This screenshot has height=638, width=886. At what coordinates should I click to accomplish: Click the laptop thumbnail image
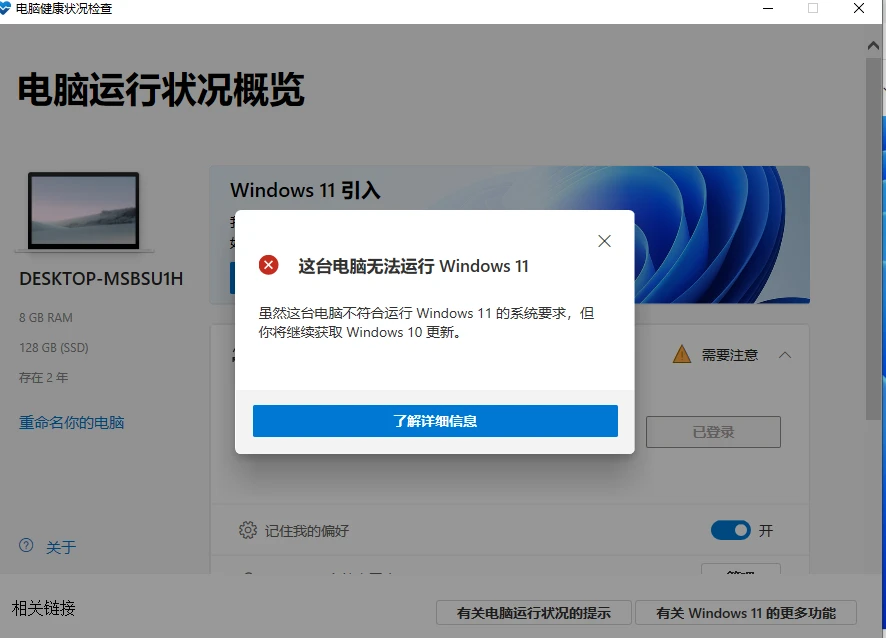click(x=84, y=211)
